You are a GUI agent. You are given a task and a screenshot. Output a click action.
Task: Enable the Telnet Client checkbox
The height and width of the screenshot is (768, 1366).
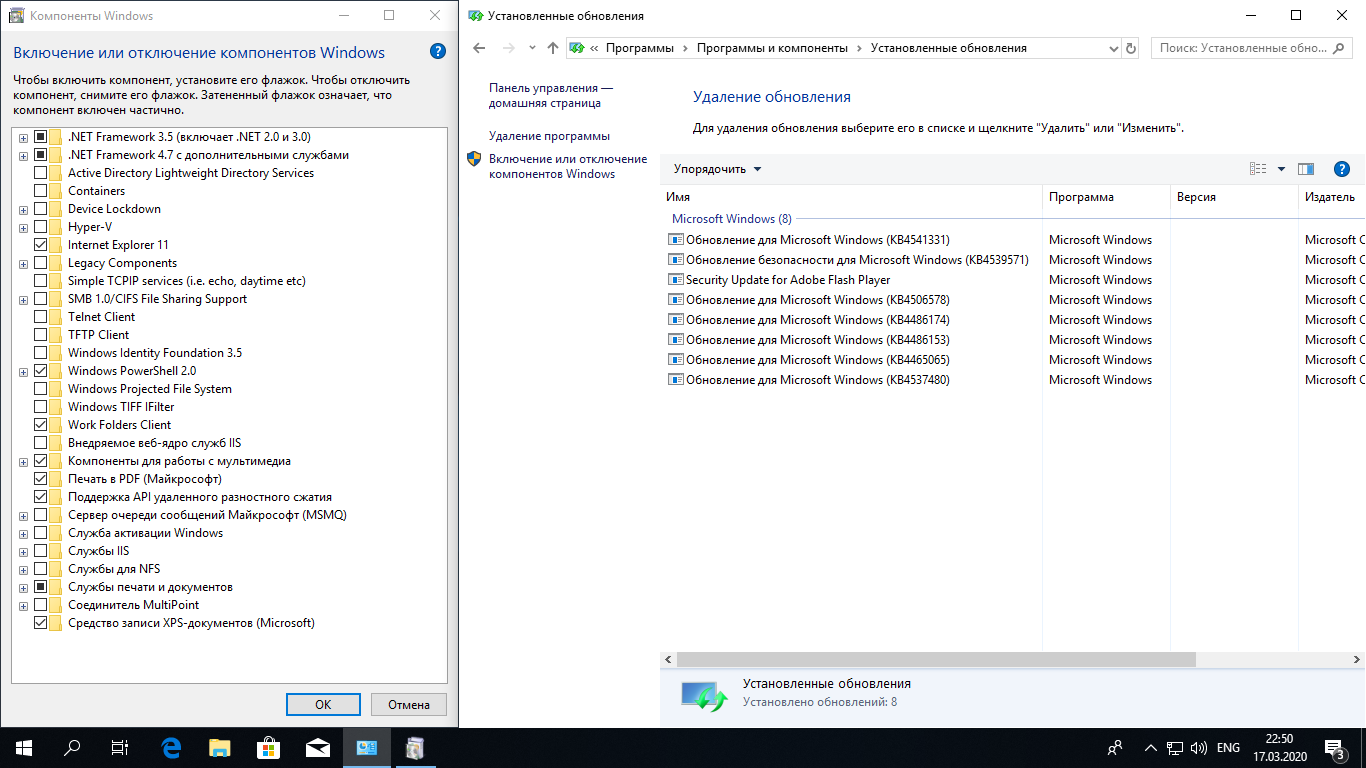[41, 317]
